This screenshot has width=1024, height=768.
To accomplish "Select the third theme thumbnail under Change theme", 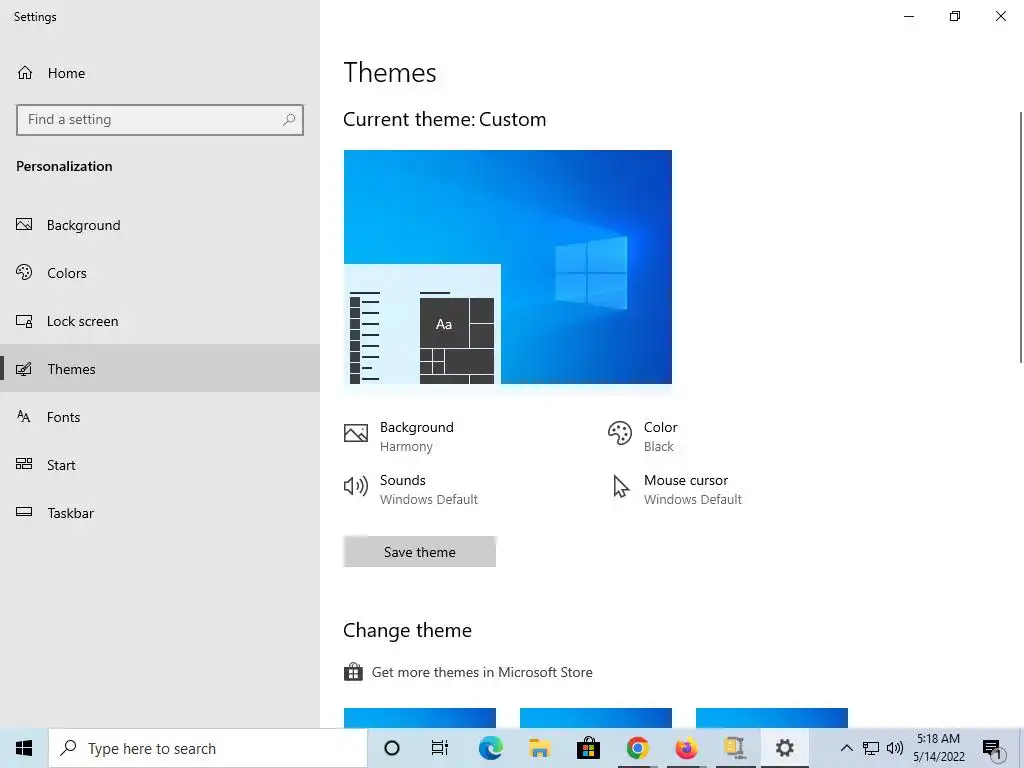I will pyautogui.click(x=772, y=718).
